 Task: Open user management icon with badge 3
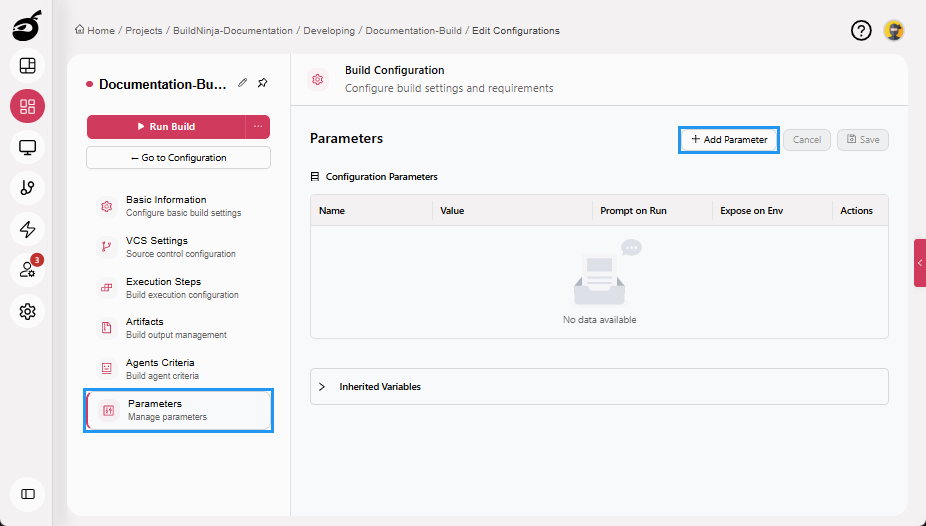[x=27, y=270]
